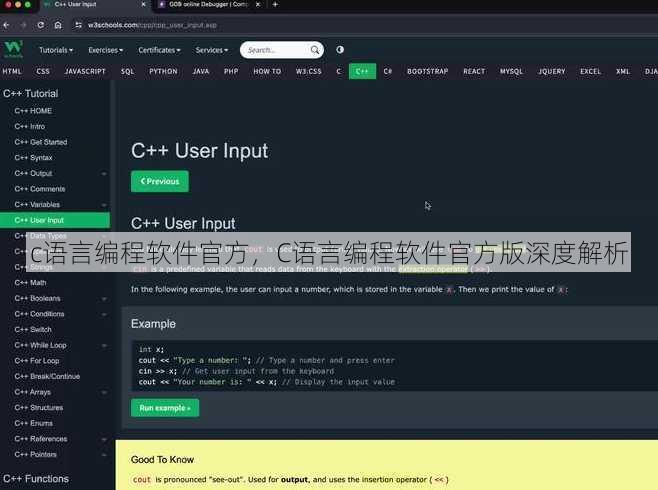Viewport: 658px width, 490px height.
Task: Expand C++ Arrays submenu arrow
Action: click(x=104, y=392)
